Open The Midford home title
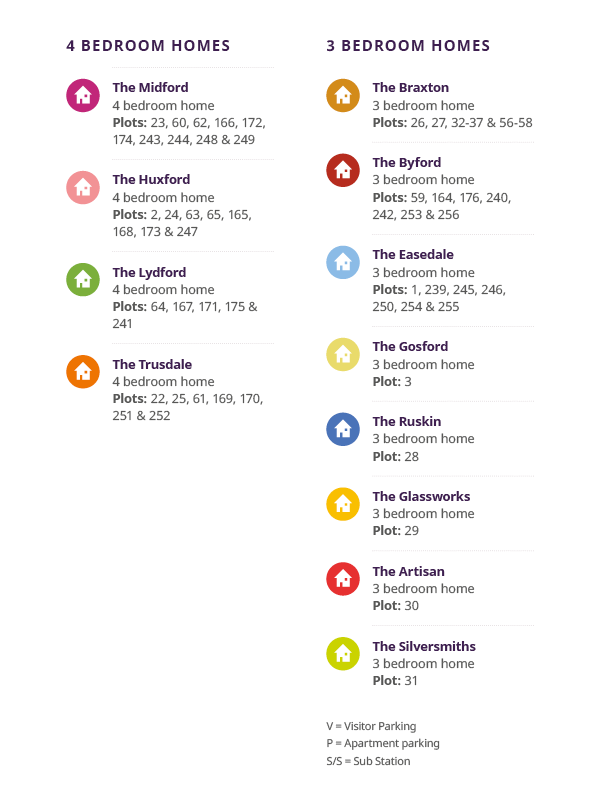 pyautogui.click(x=150, y=88)
